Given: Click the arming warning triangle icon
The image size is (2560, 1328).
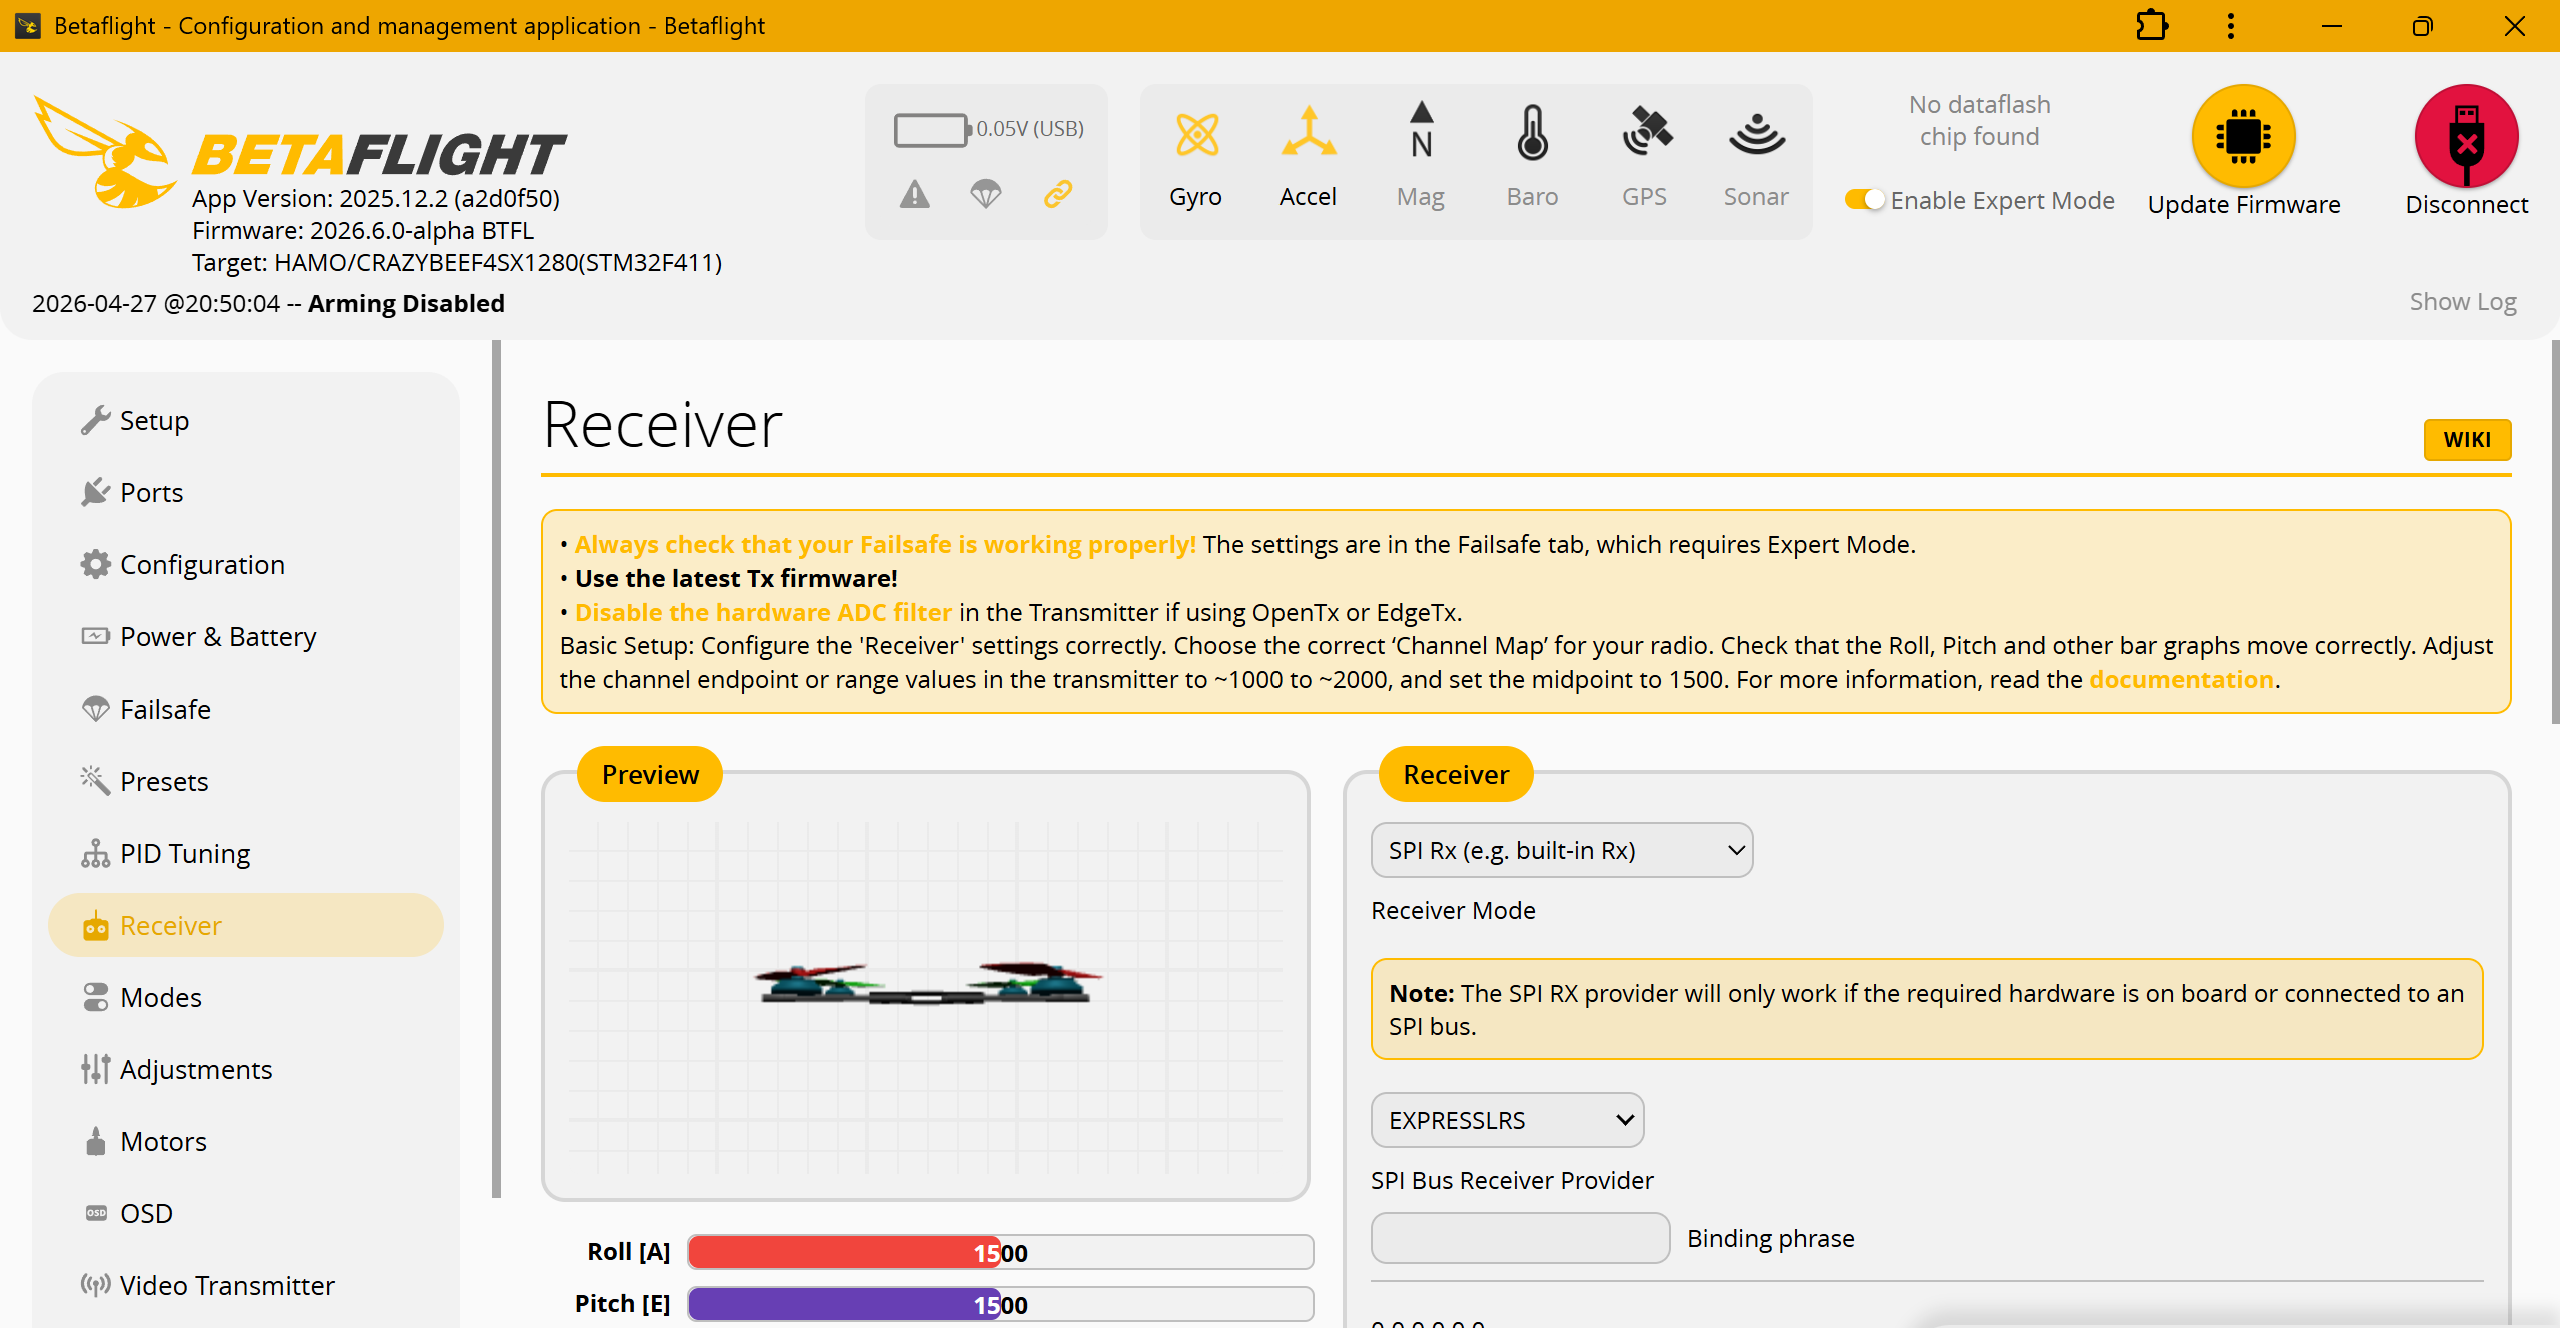Looking at the screenshot, I should click(x=914, y=194).
